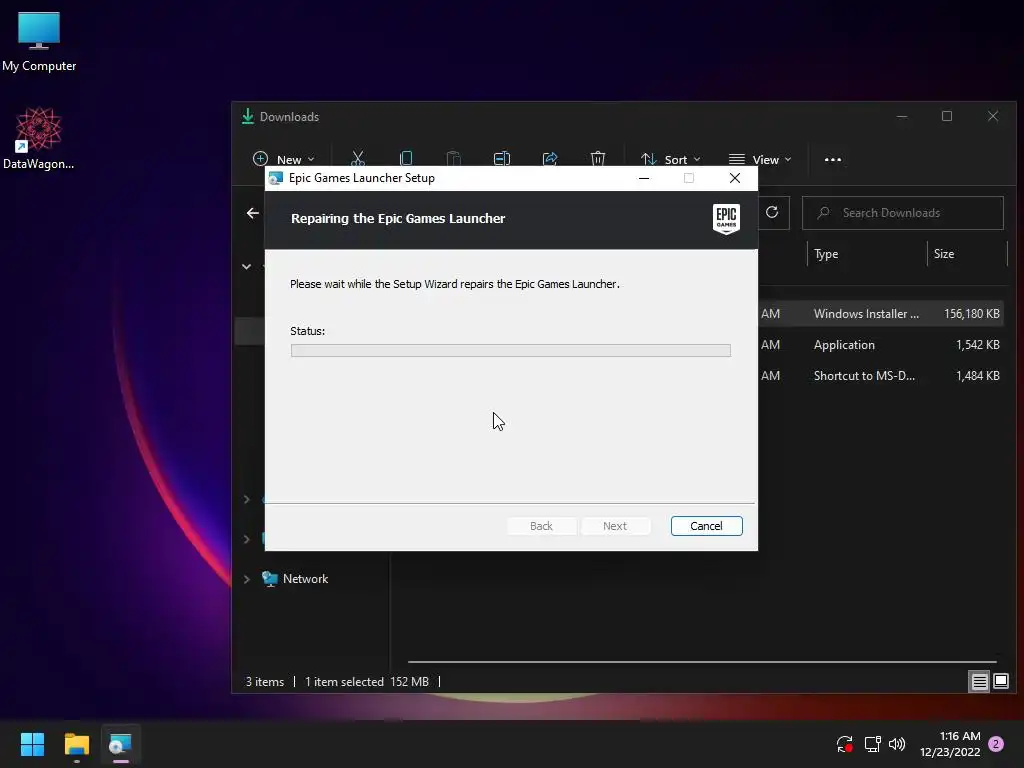Click the 3 items status bar text
This screenshot has height=768, width=1024.
[264, 682]
